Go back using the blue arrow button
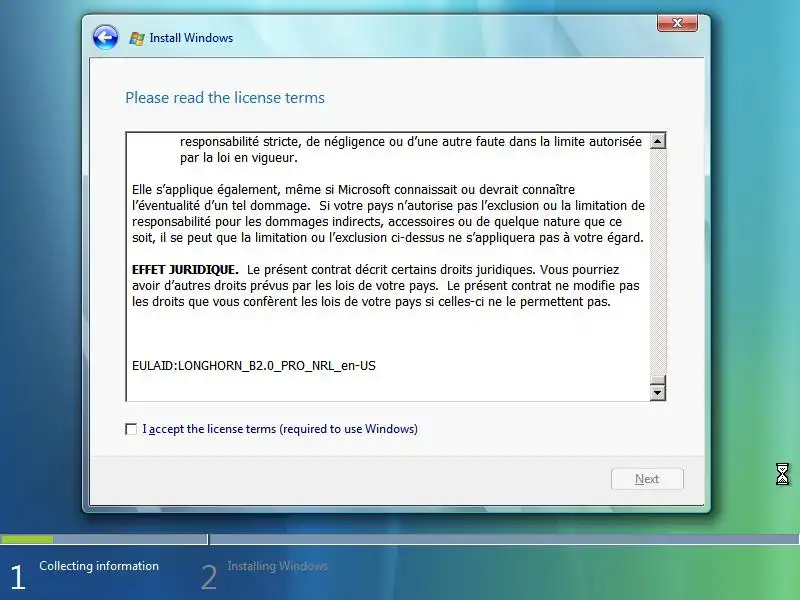The image size is (800, 600). [106, 37]
